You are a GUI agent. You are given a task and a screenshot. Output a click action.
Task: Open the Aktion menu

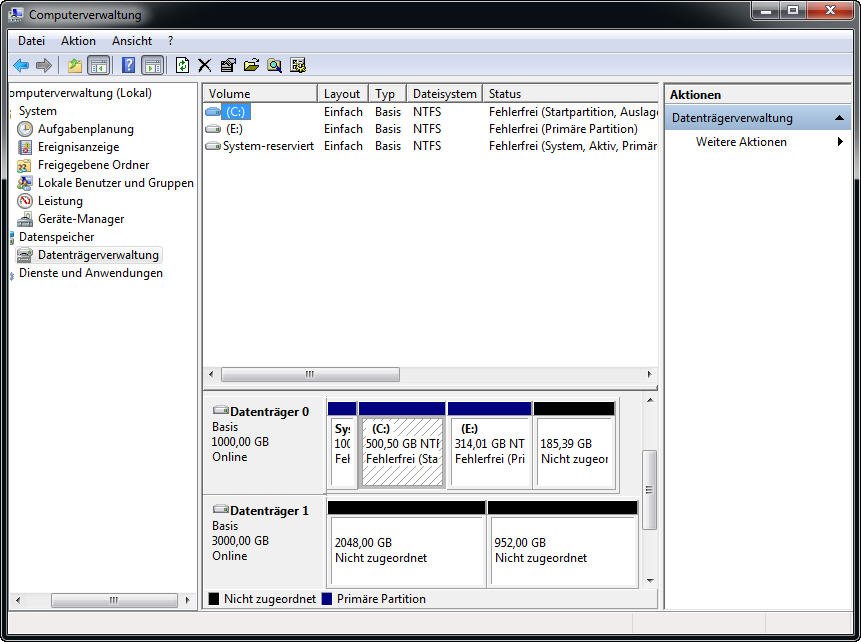pyautogui.click(x=78, y=41)
